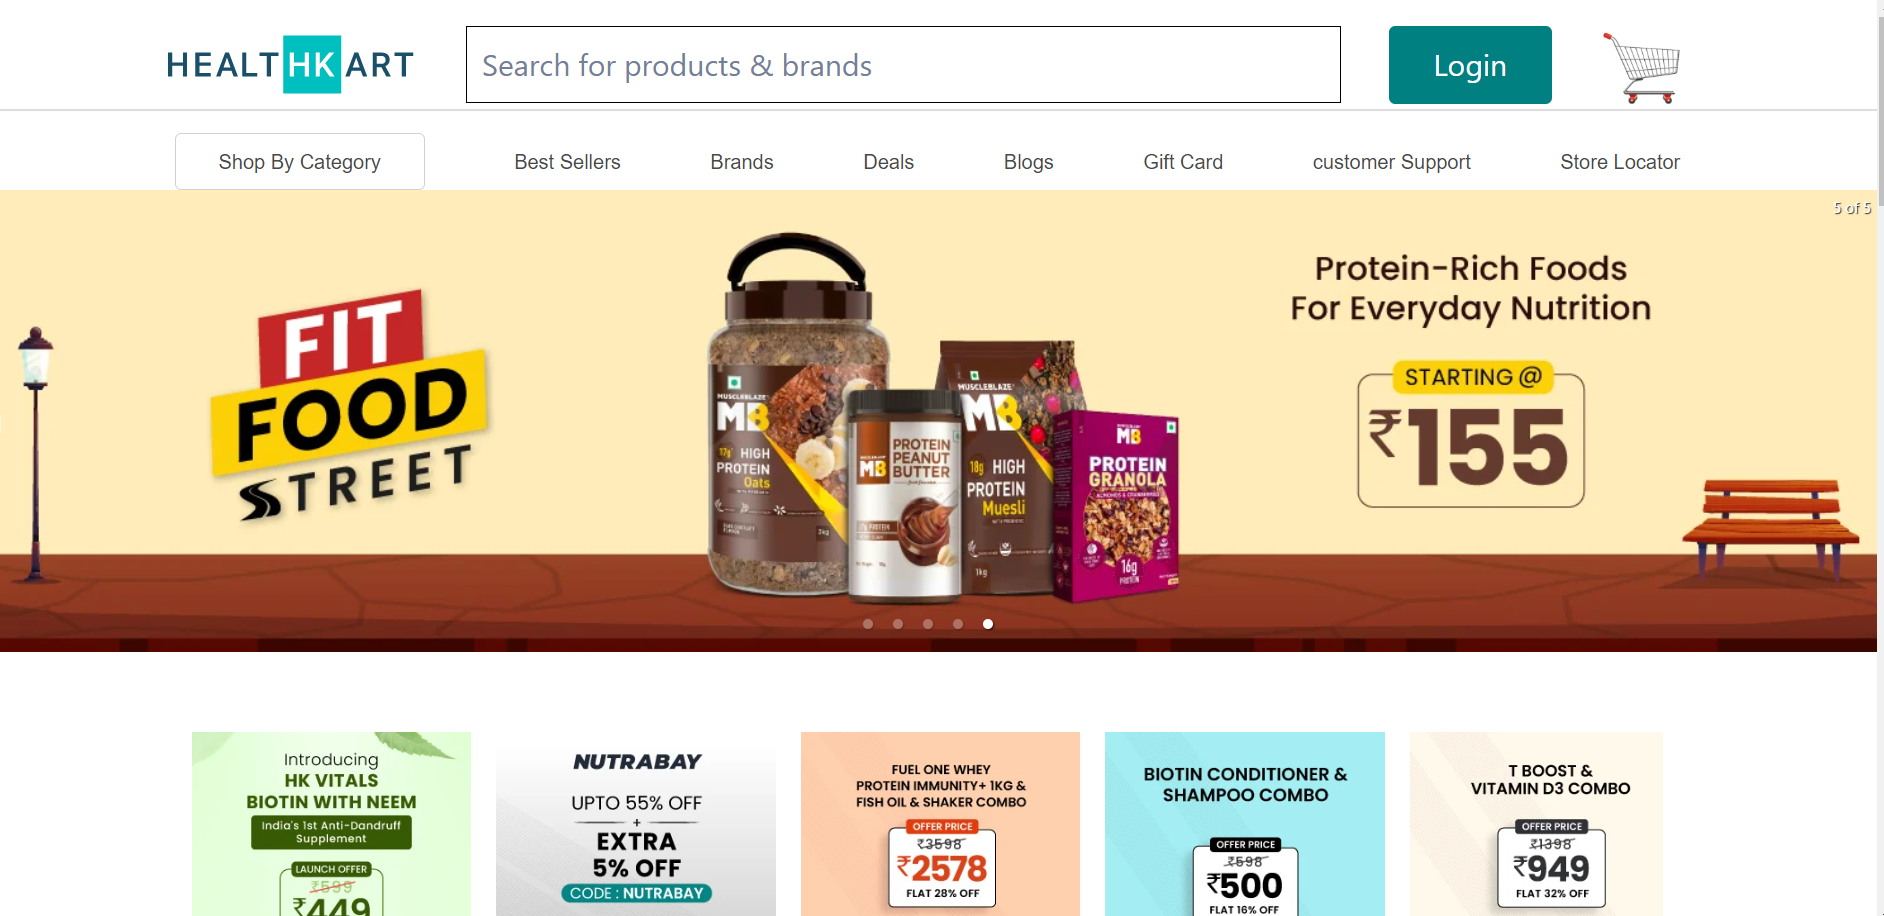The image size is (1884, 916).
Task: Click the HealthKart logo
Action: tap(290, 65)
